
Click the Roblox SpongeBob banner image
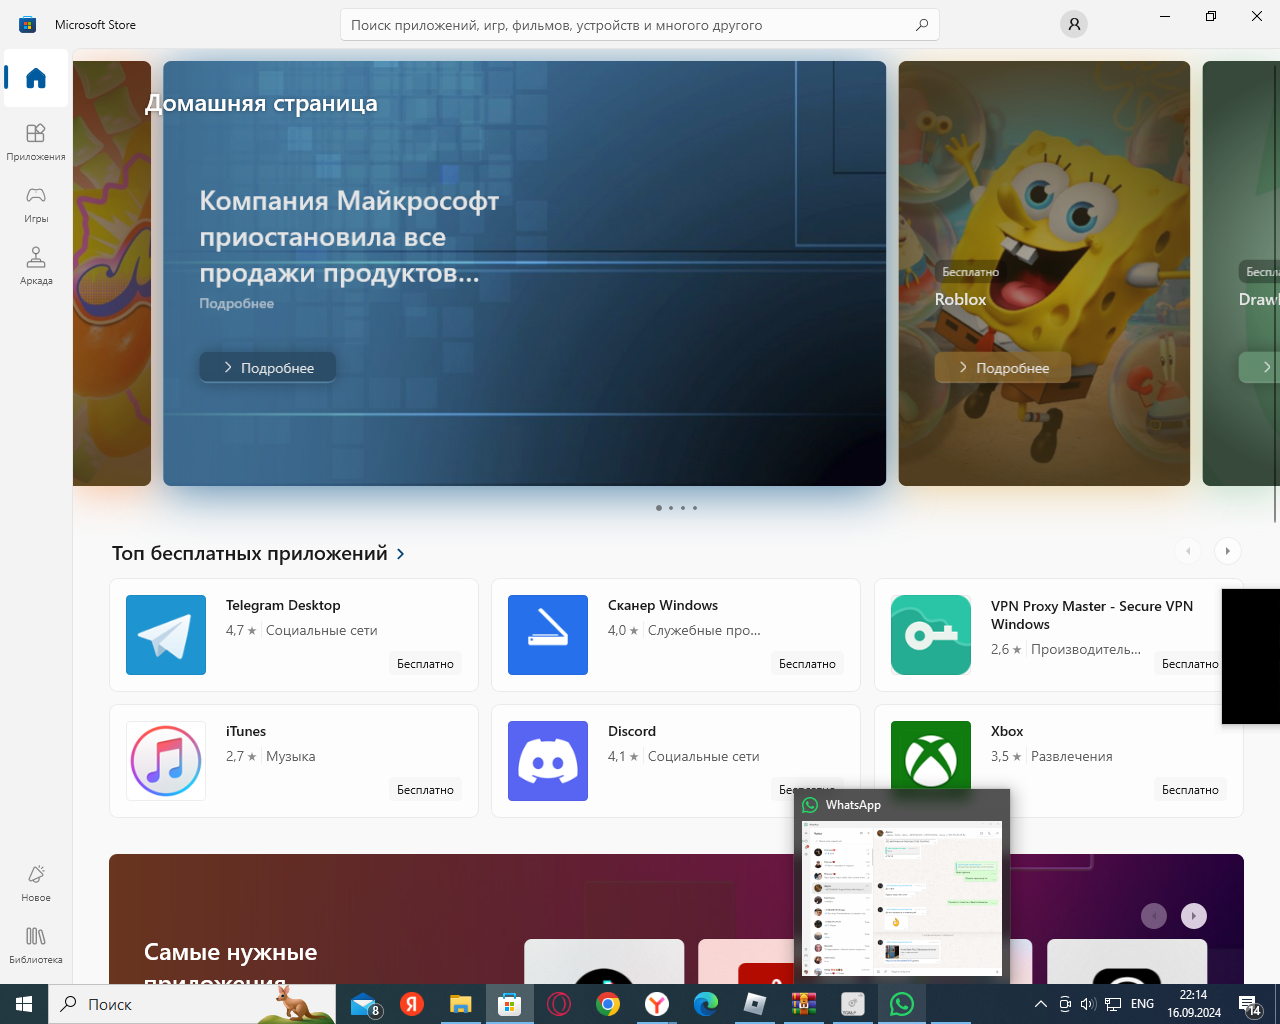click(x=1044, y=273)
